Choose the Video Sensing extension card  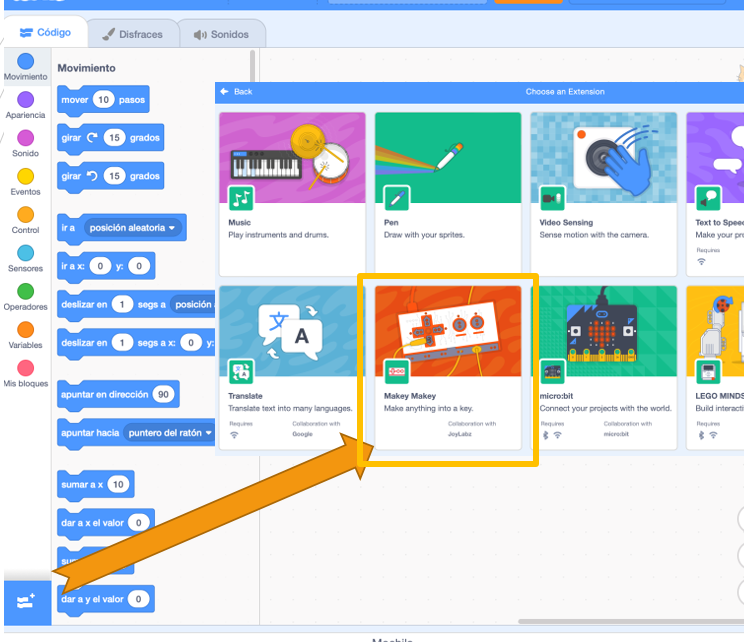click(604, 194)
